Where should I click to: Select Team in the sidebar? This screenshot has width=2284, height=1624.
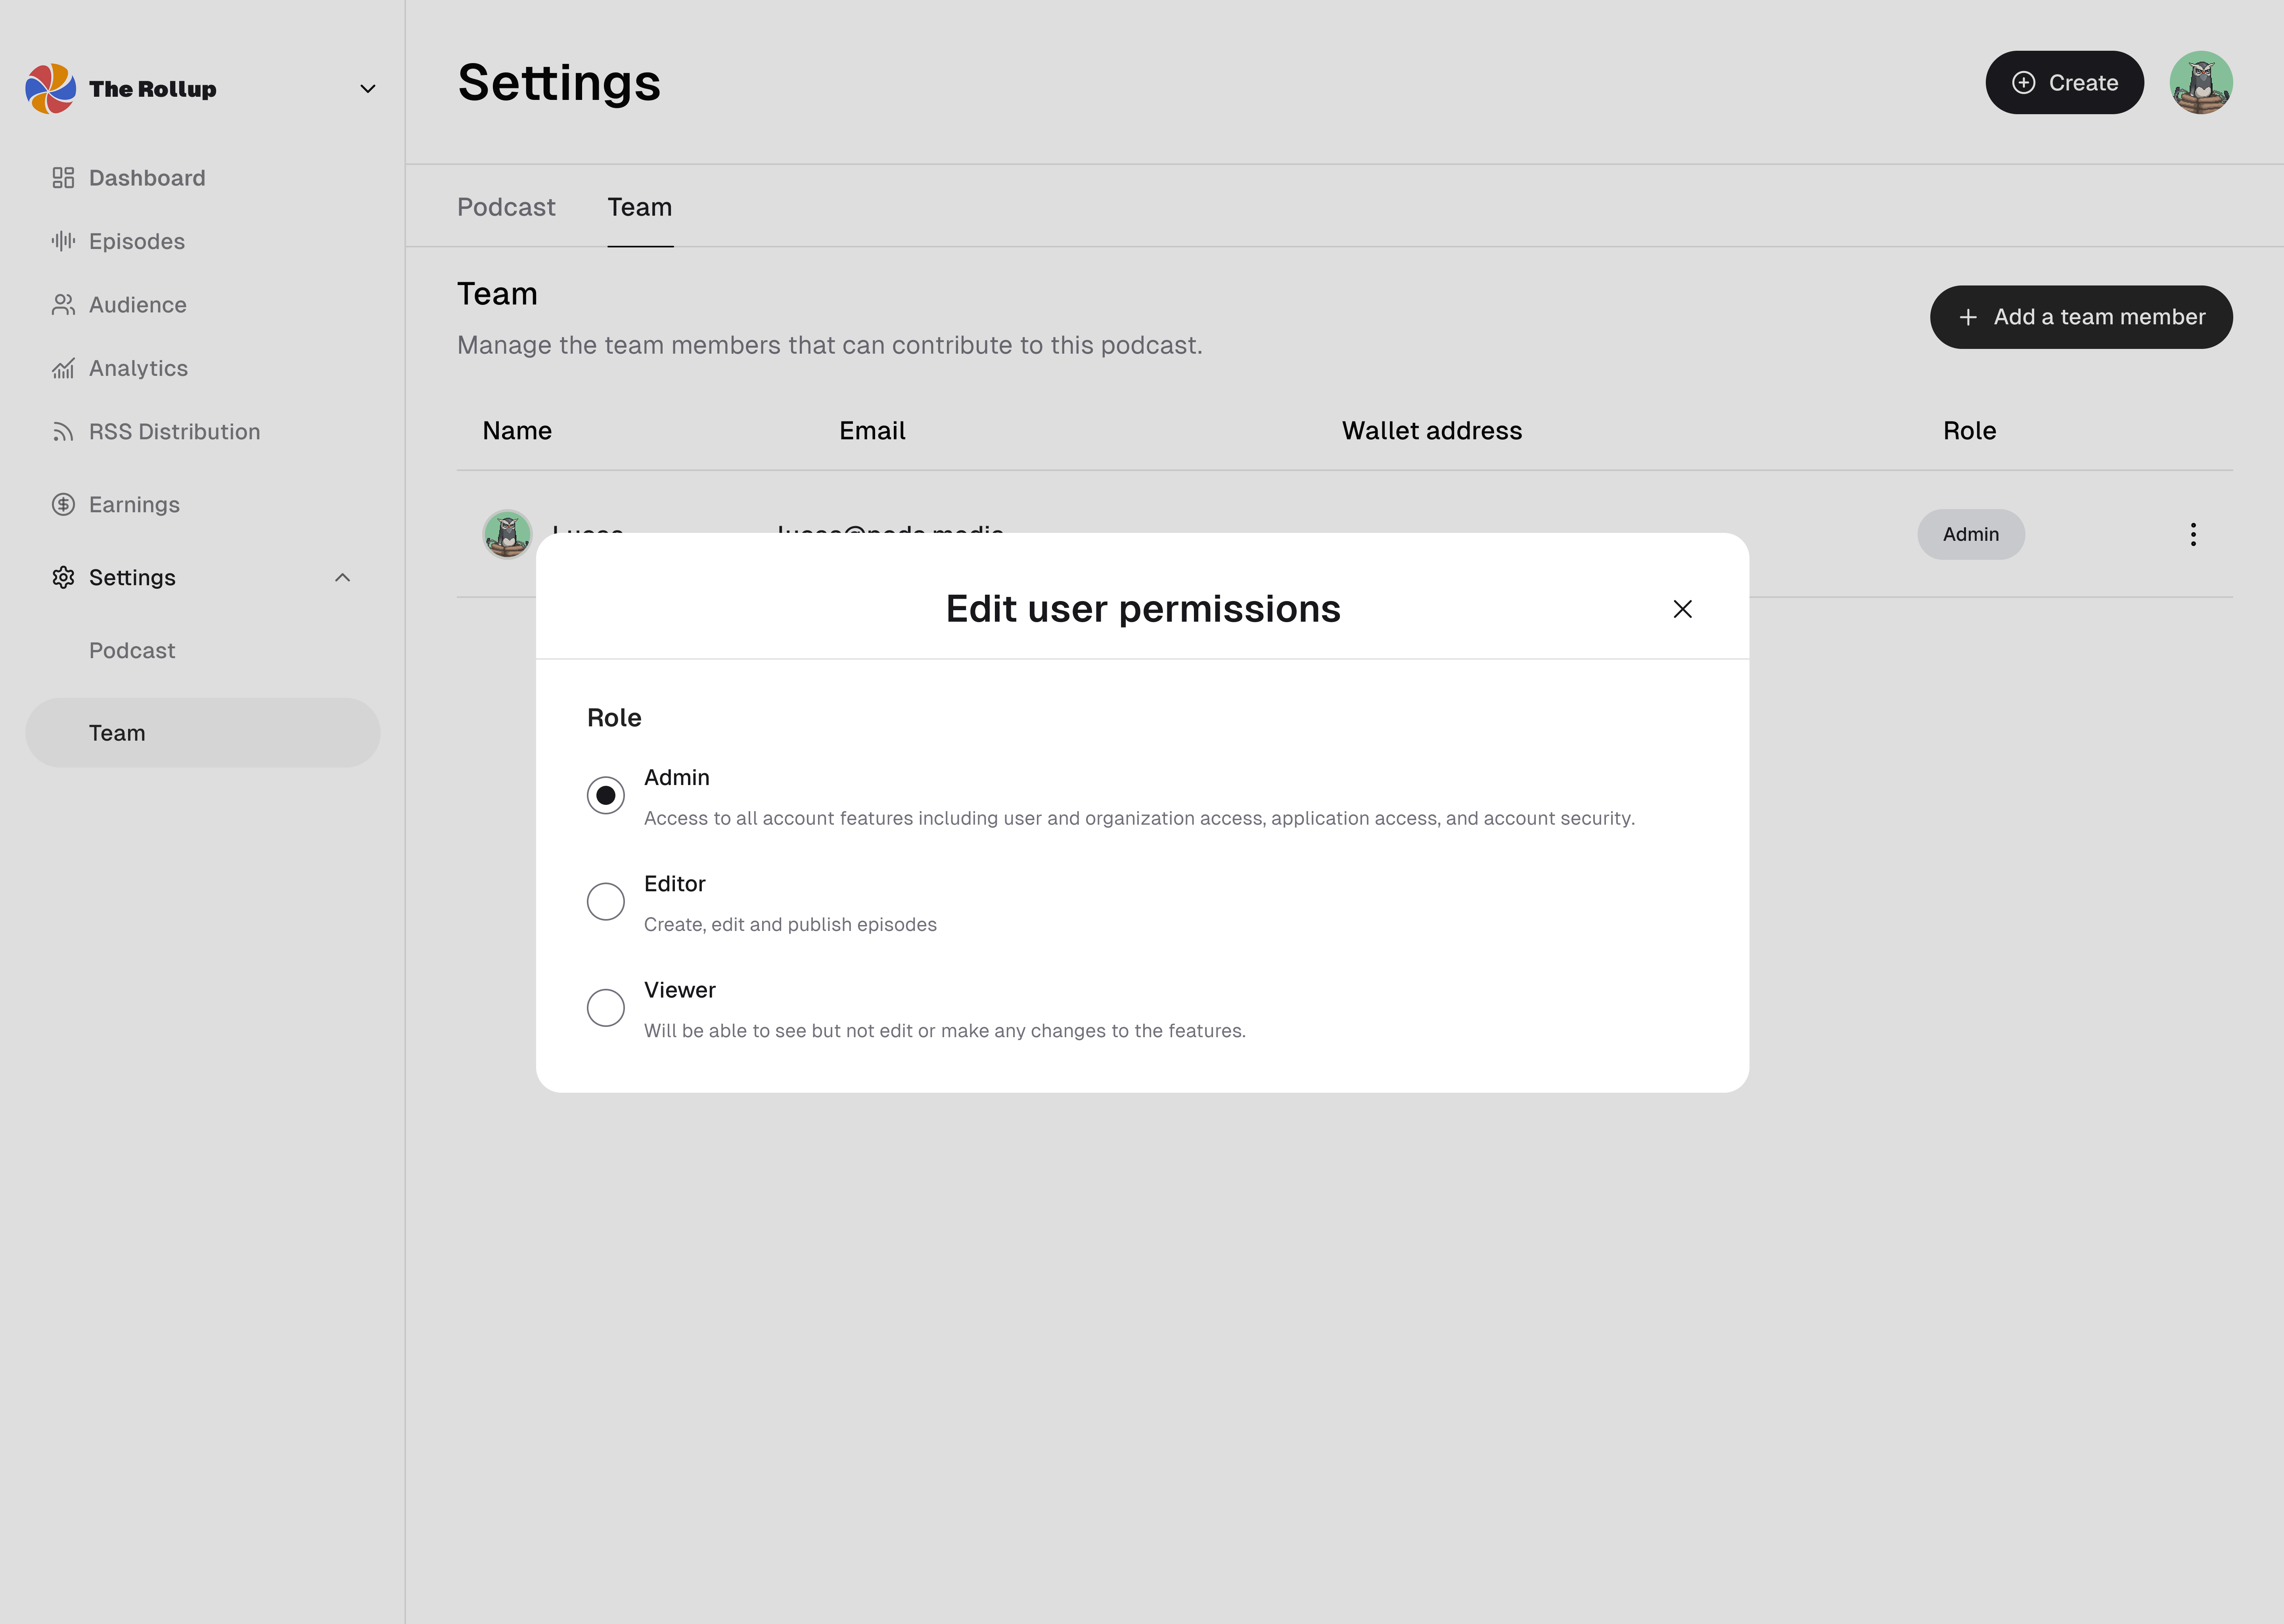point(117,732)
